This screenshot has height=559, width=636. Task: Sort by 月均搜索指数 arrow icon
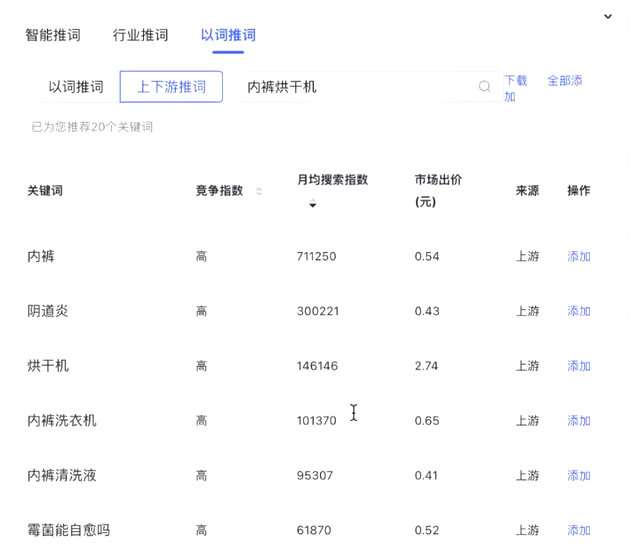312,203
